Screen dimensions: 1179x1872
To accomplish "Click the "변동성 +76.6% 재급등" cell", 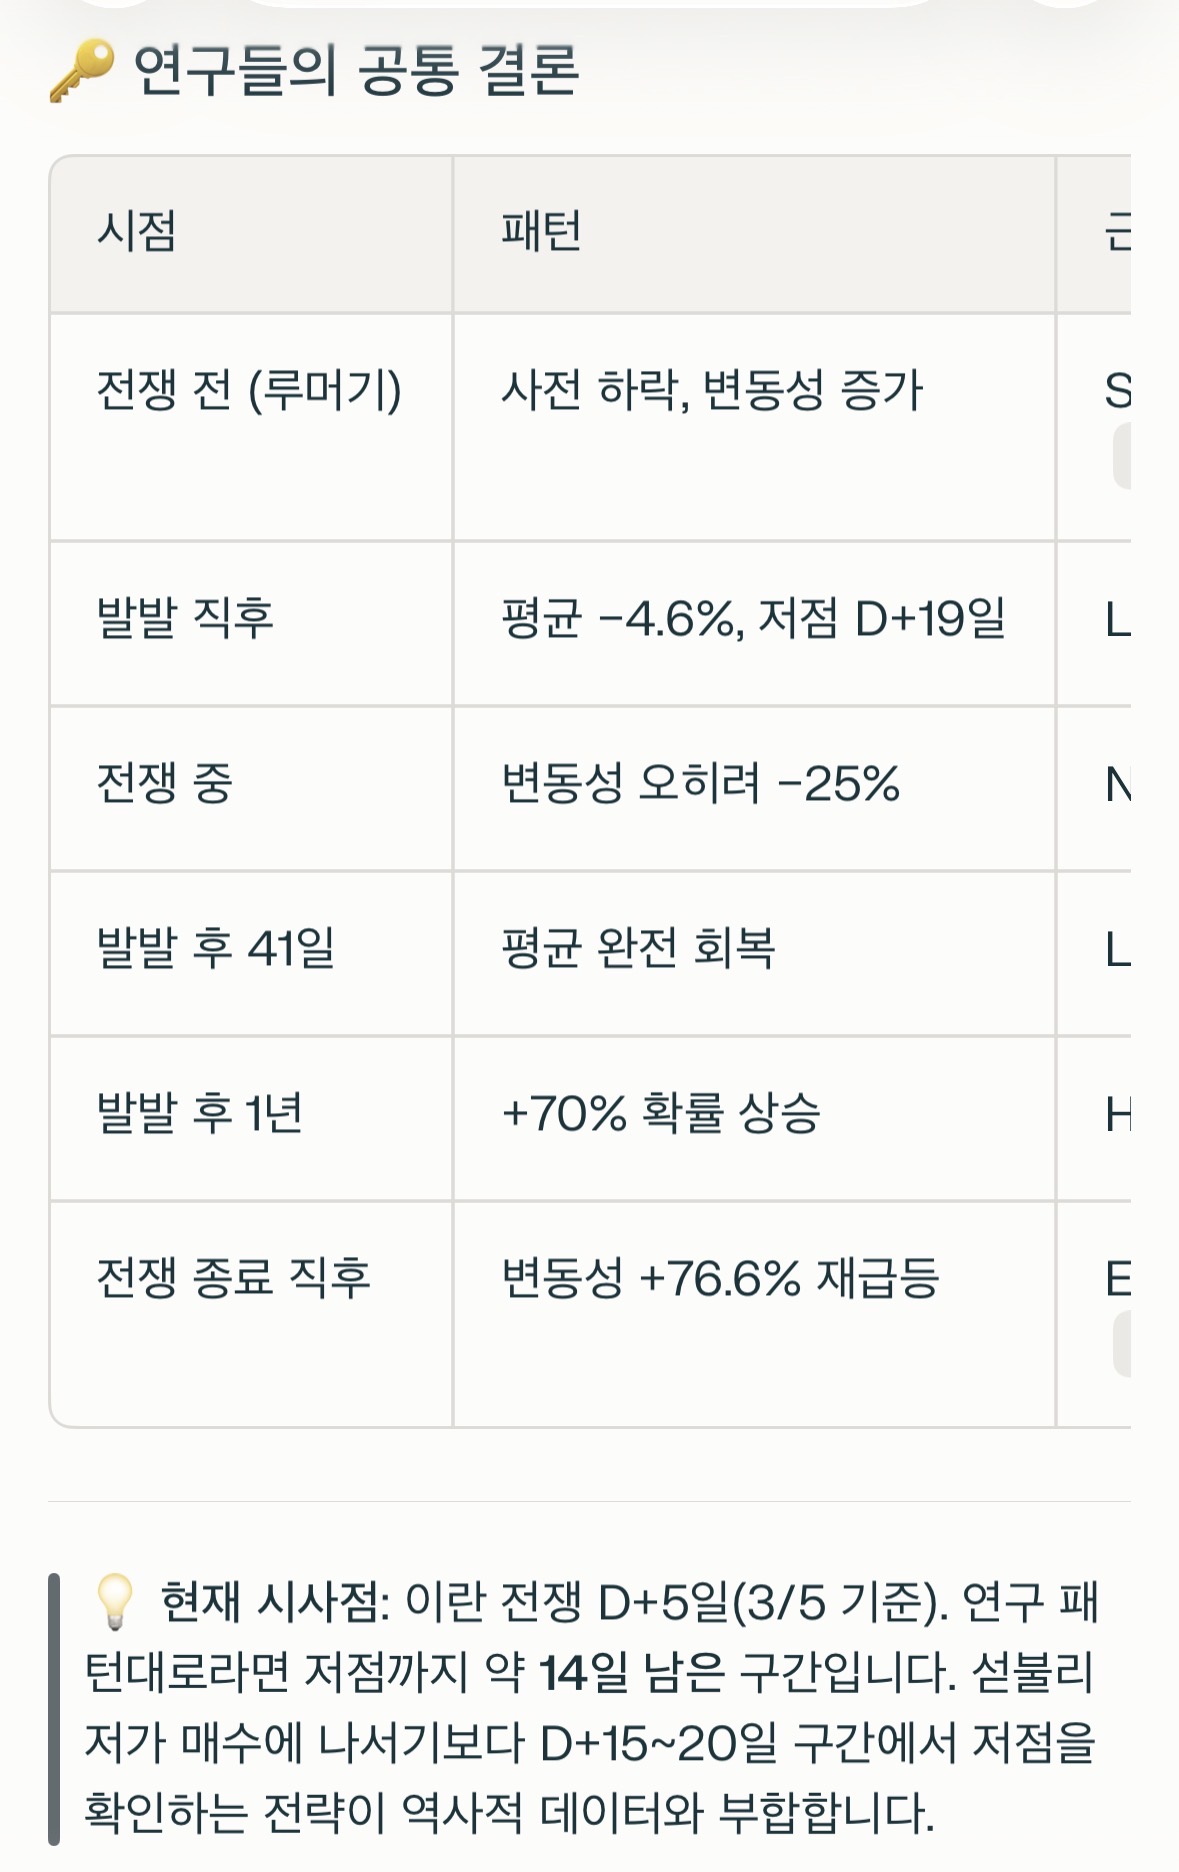I will [720, 1278].
